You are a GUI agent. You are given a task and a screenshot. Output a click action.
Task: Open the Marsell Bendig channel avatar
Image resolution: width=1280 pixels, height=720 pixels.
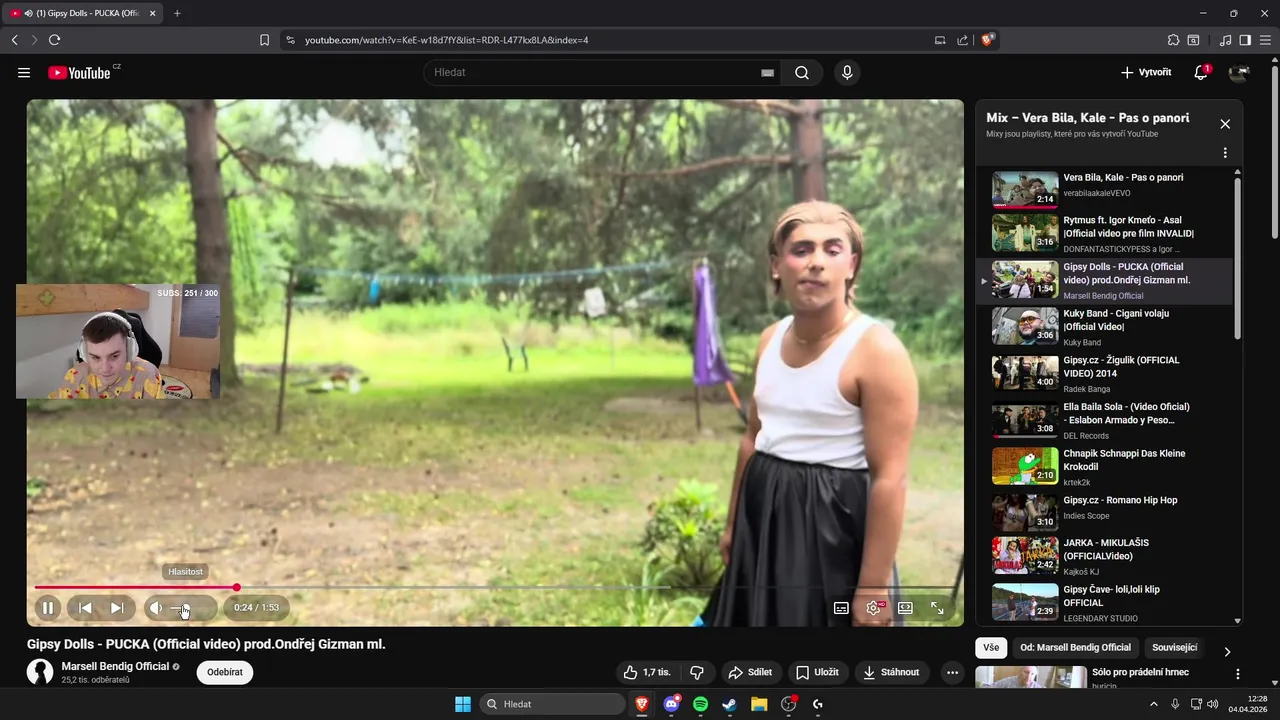click(x=40, y=672)
